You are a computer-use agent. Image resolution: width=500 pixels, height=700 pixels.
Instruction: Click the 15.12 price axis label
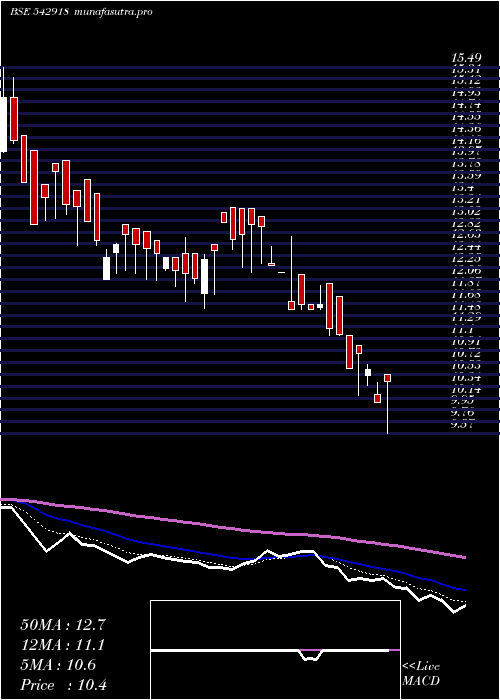tap(466, 82)
